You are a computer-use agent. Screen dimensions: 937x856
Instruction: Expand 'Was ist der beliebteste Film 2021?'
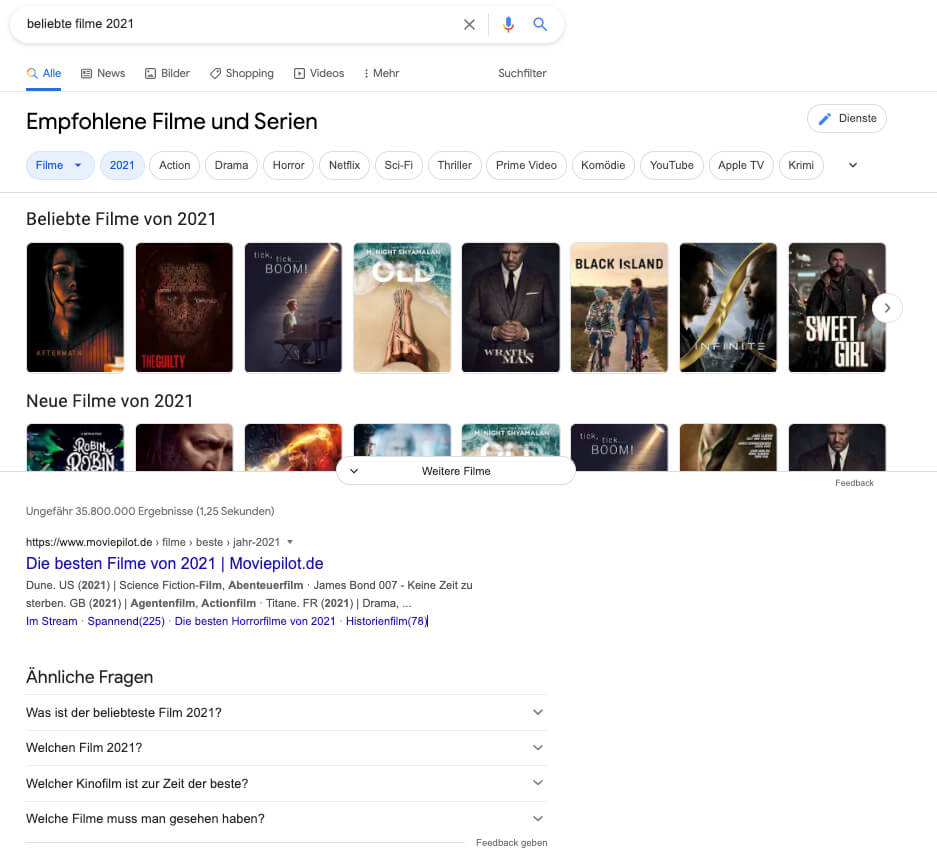[286, 713]
